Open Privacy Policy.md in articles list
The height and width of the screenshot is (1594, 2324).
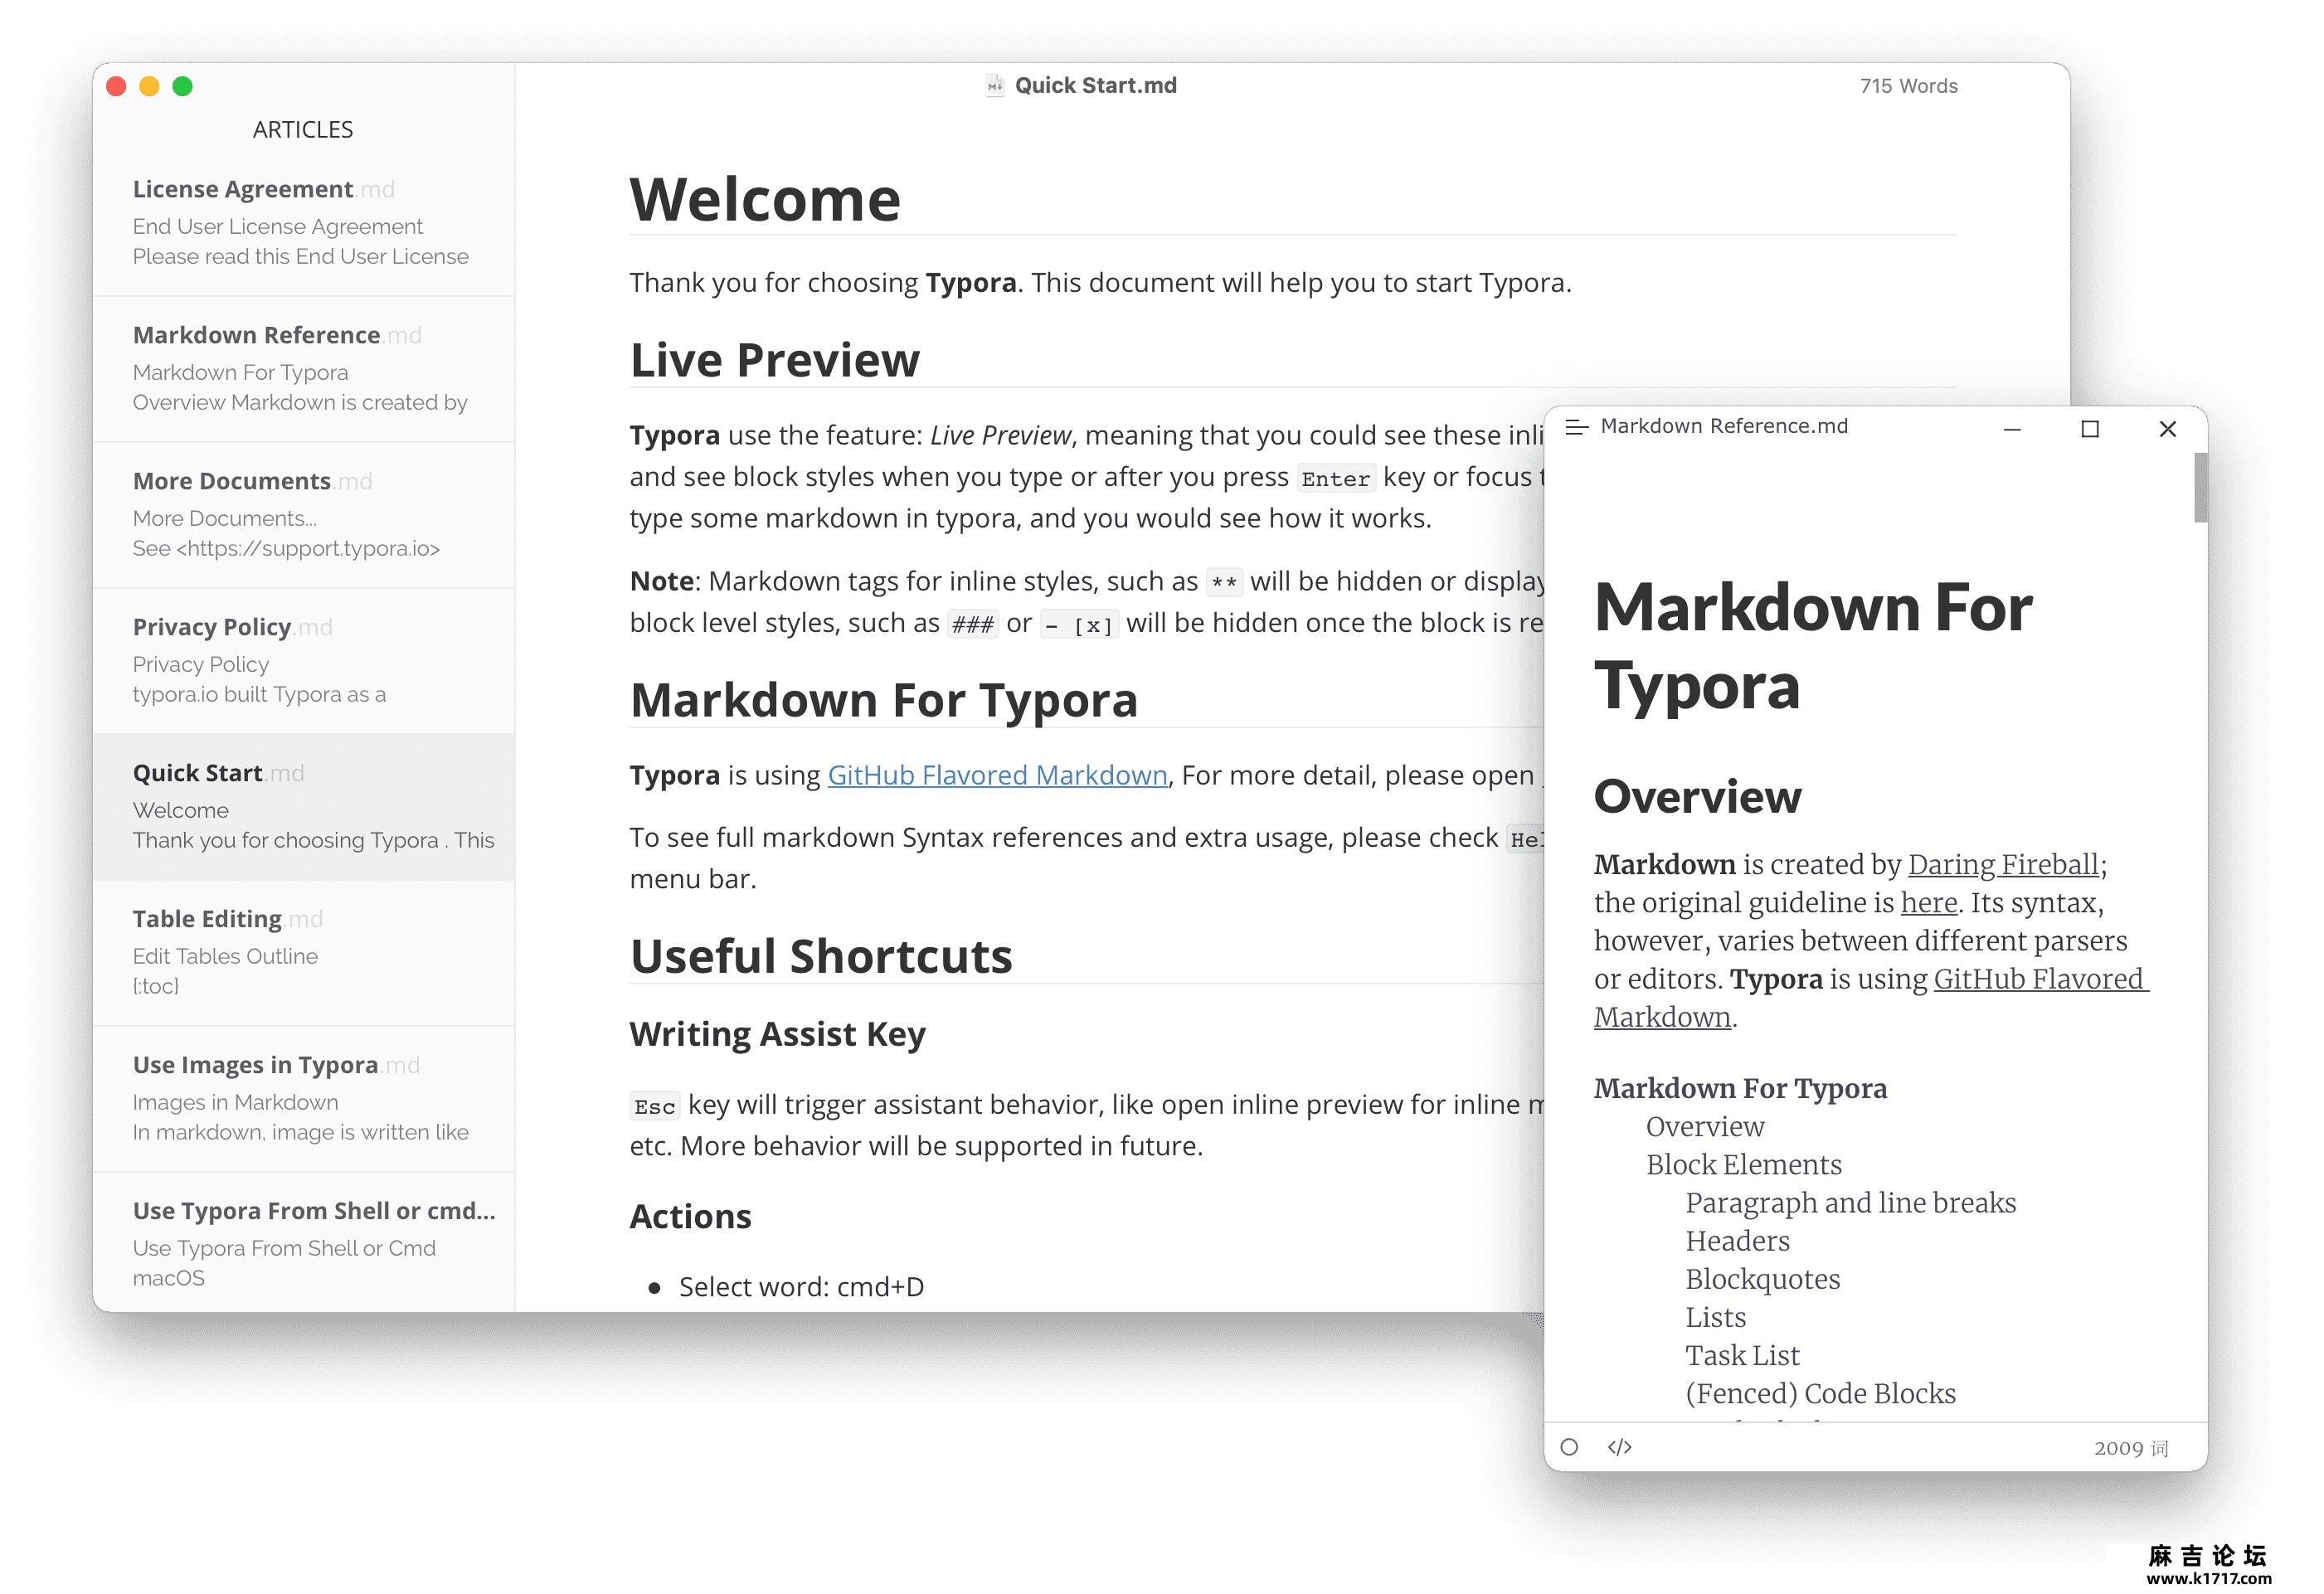[x=304, y=661]
